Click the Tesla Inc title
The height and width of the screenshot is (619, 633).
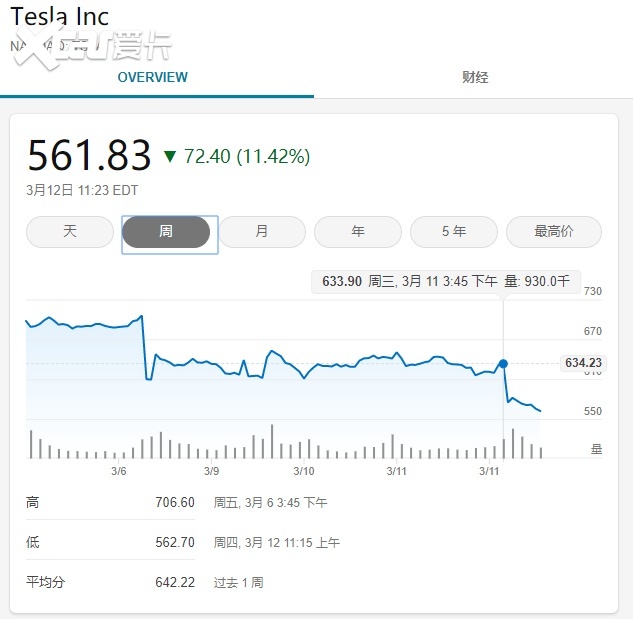[x=59, y=16]
